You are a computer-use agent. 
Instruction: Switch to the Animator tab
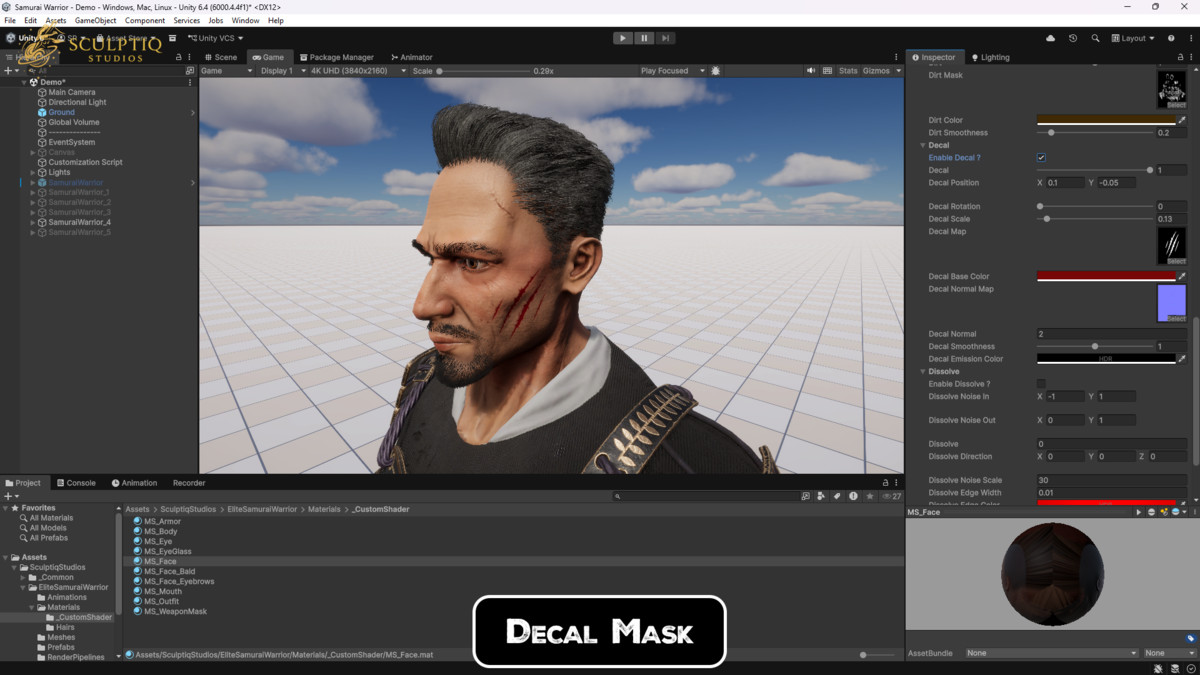coord(412,57)
